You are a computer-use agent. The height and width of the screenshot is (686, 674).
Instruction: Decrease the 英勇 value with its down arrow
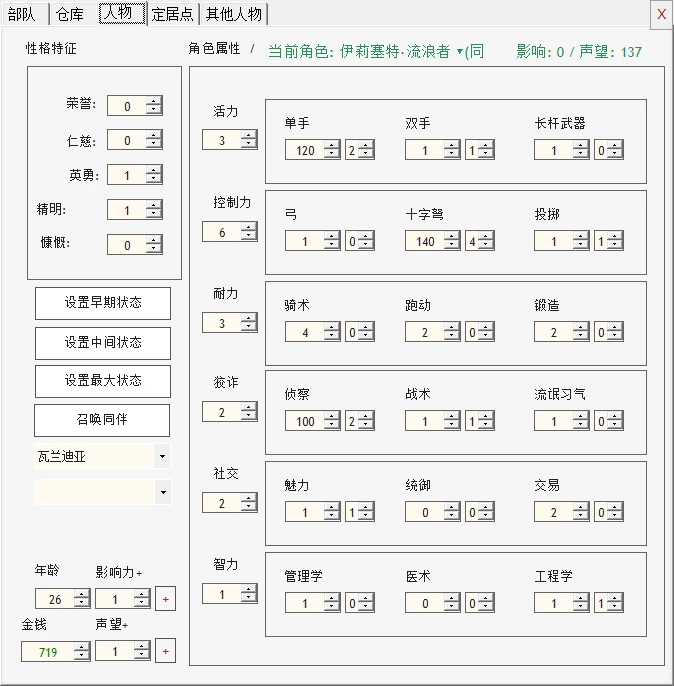154,179
